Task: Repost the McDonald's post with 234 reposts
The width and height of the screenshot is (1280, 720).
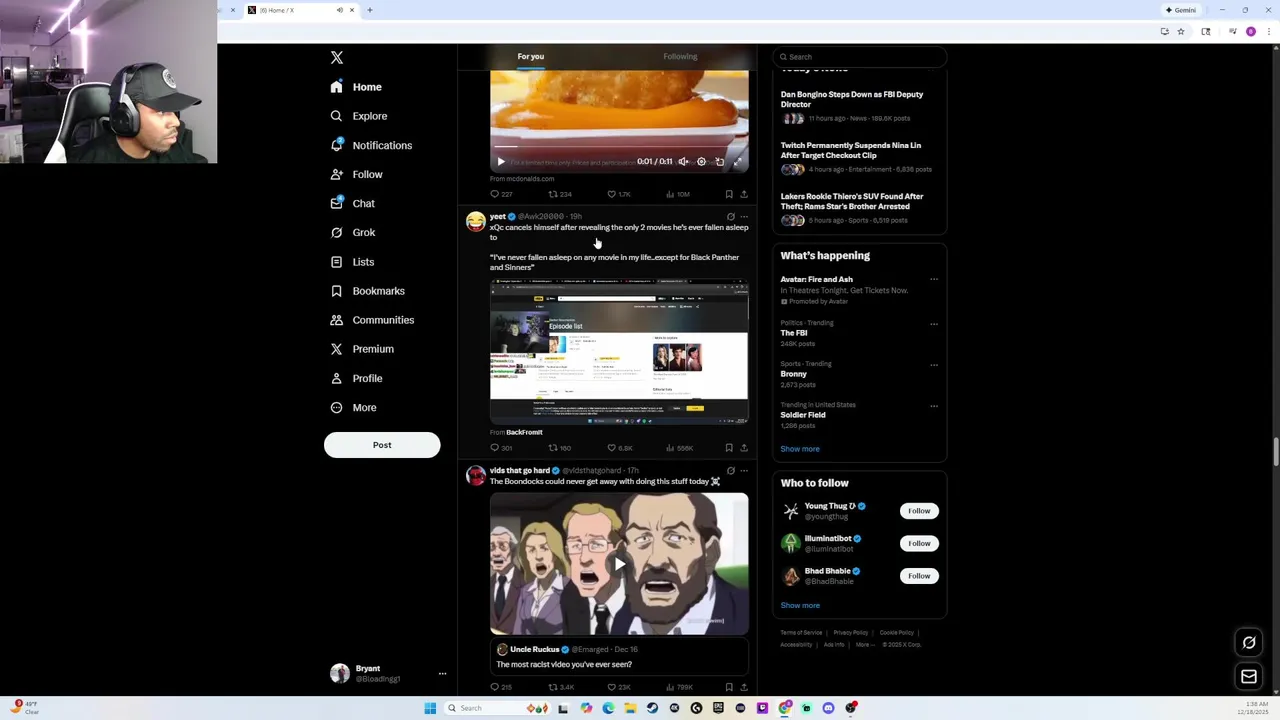Action: click(560, 194)
